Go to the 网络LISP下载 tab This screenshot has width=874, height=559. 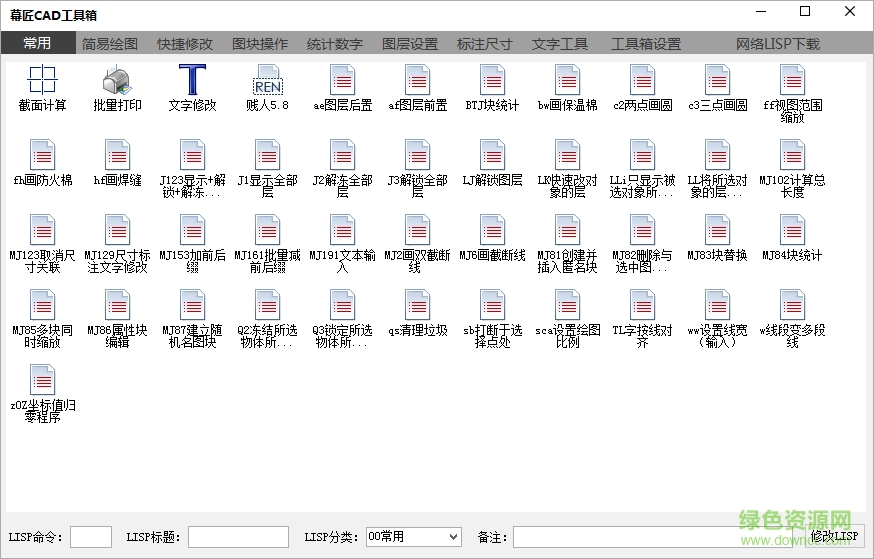[777, 44]
